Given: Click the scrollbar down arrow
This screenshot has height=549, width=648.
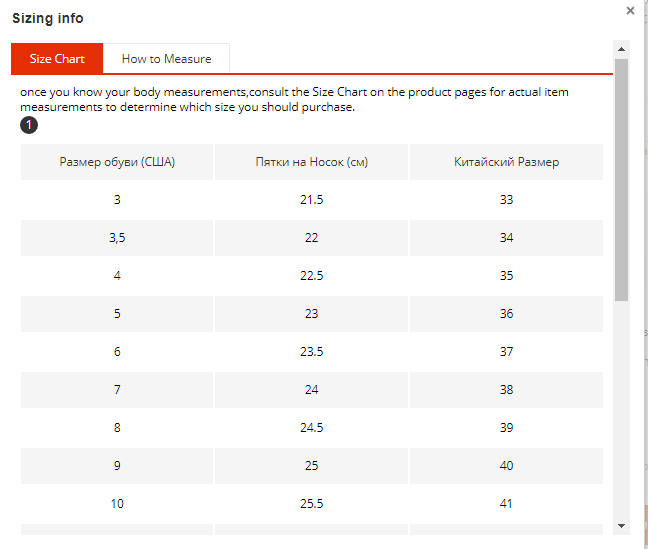Looking at the screenshot, I should [x=621, y=525].
